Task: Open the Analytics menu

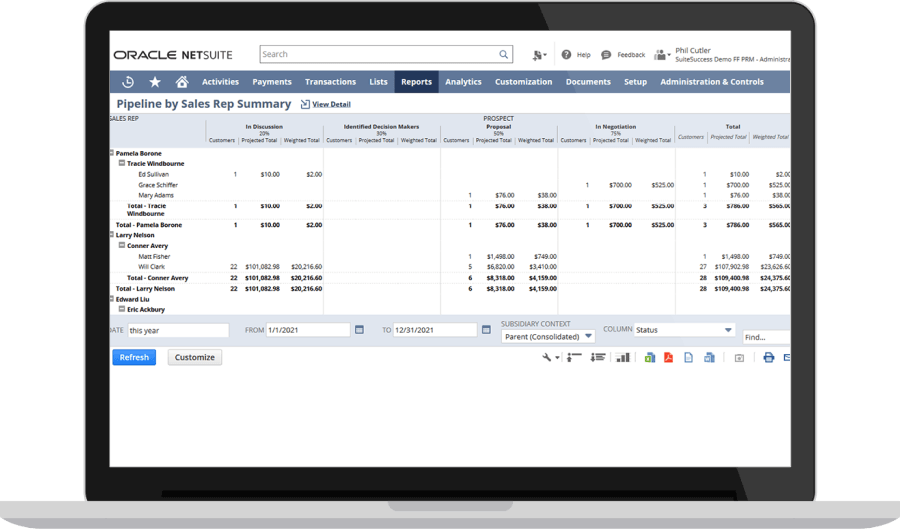Action: (x=463, y=82)
